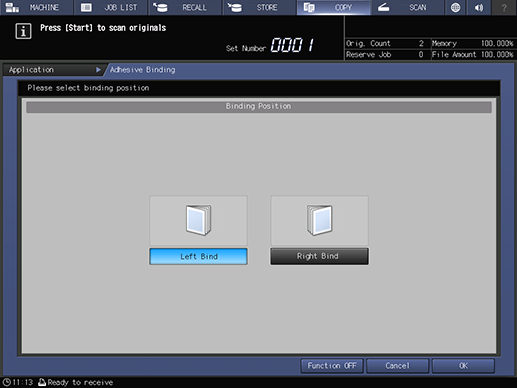Click the globe language icon
Viewport: 517px width, 388px height.
pyautogui.click(x=455, y=7)
